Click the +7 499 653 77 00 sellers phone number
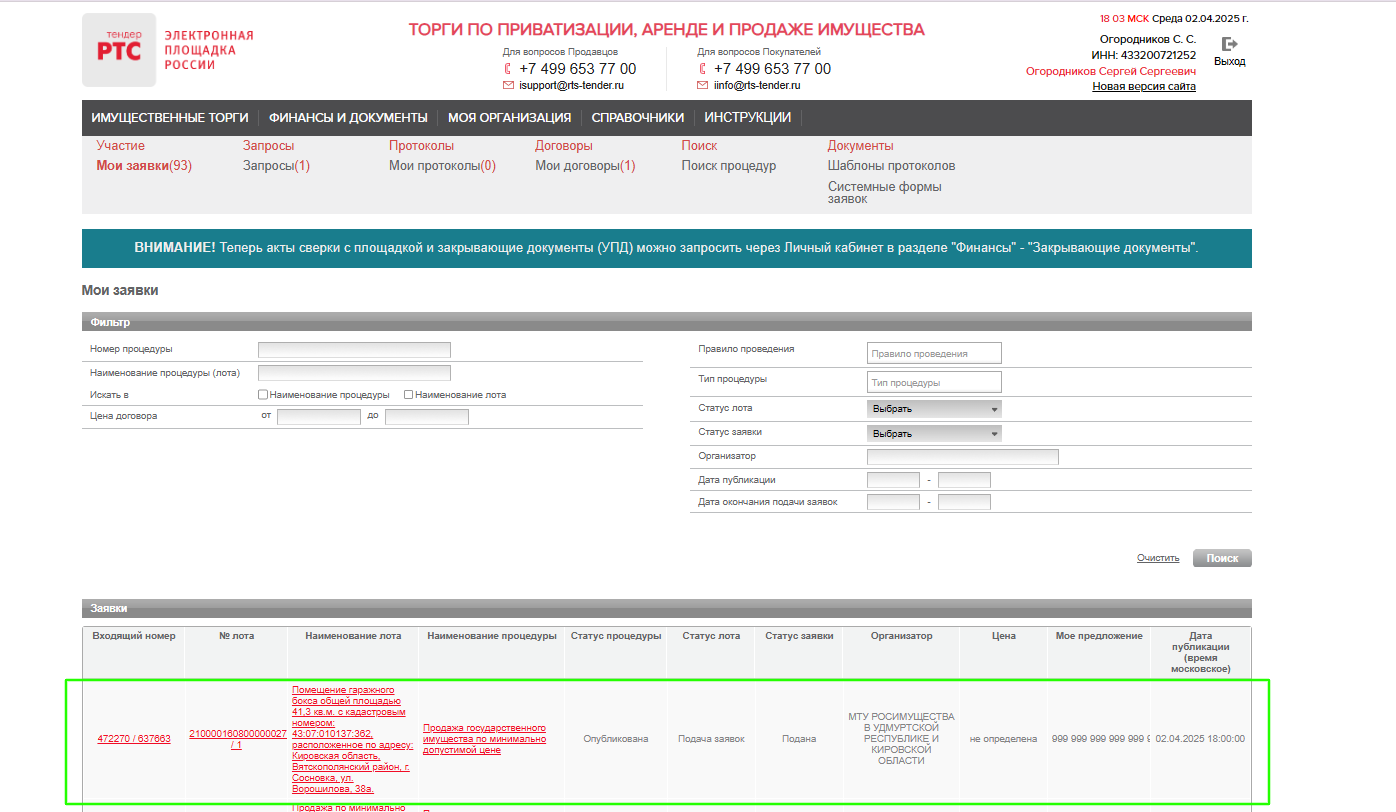This screenshot has height=812, width=1396. [577, 69]
